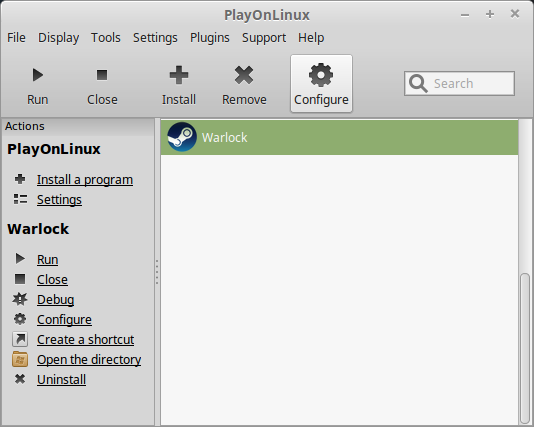Viewport: 534px width, 427px height.
Task: Maximize the PlayOnLinux window
Action: 490,14
